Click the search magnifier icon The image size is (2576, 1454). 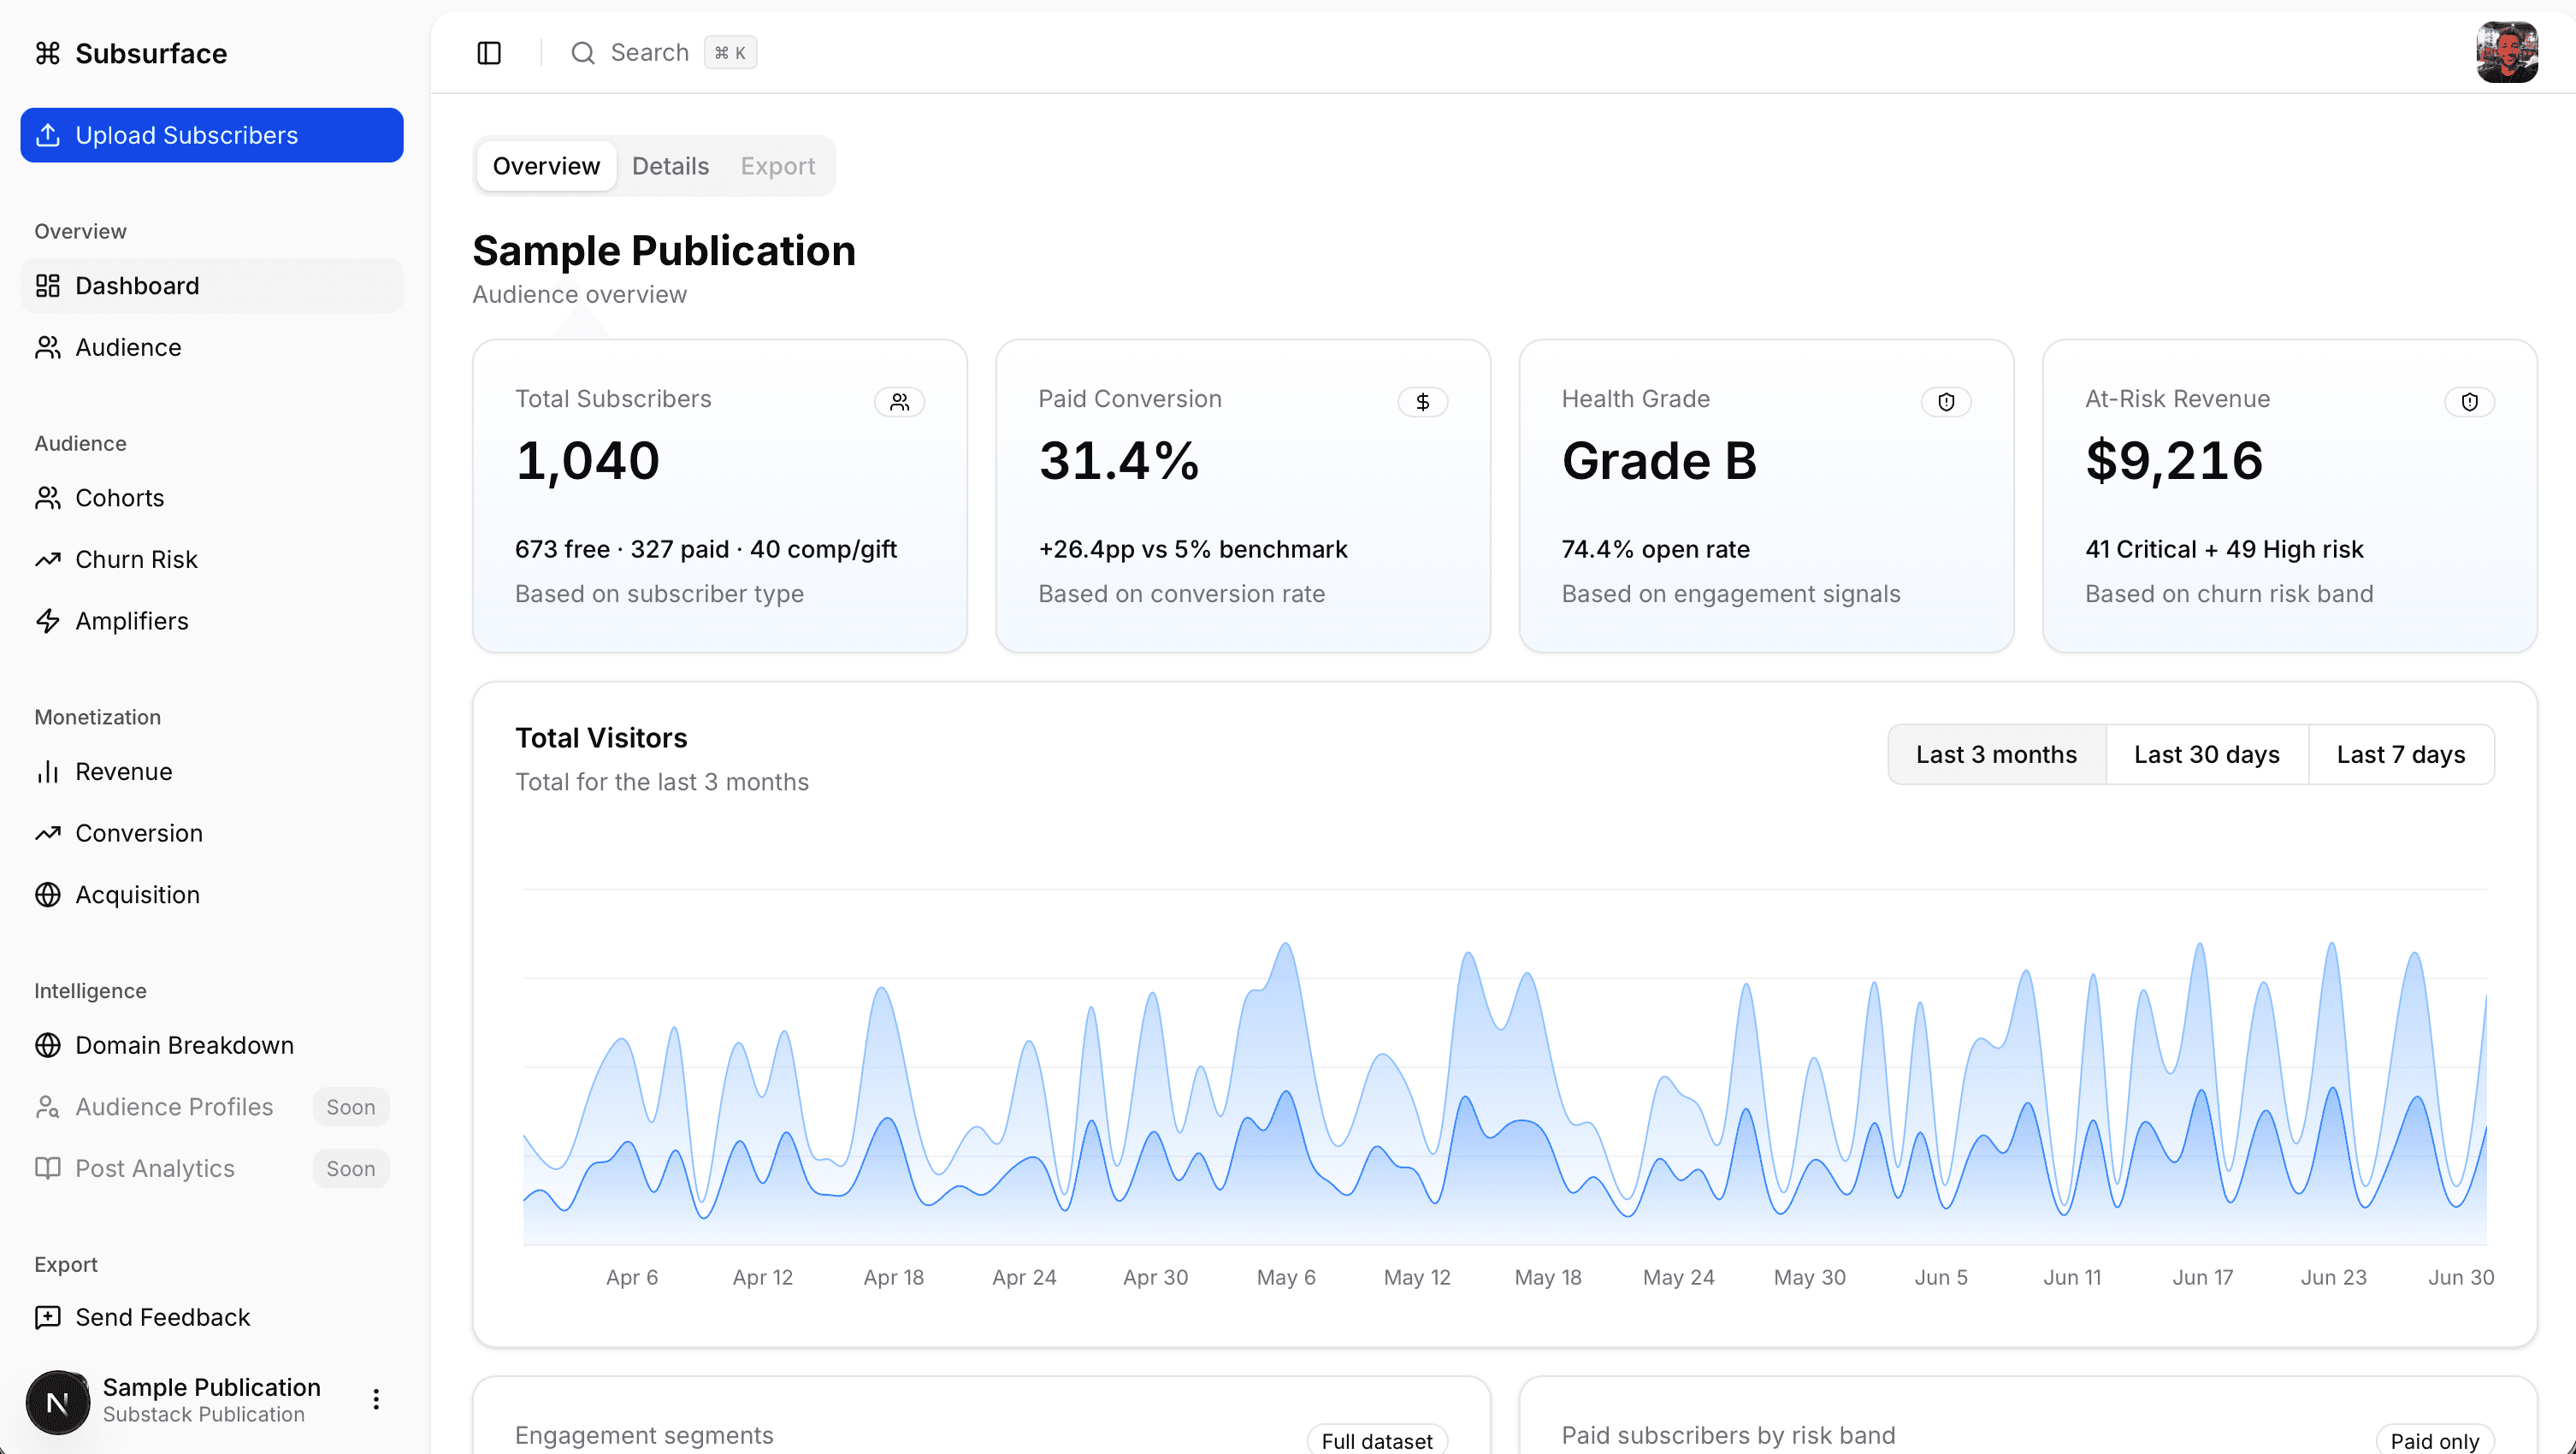583,53
